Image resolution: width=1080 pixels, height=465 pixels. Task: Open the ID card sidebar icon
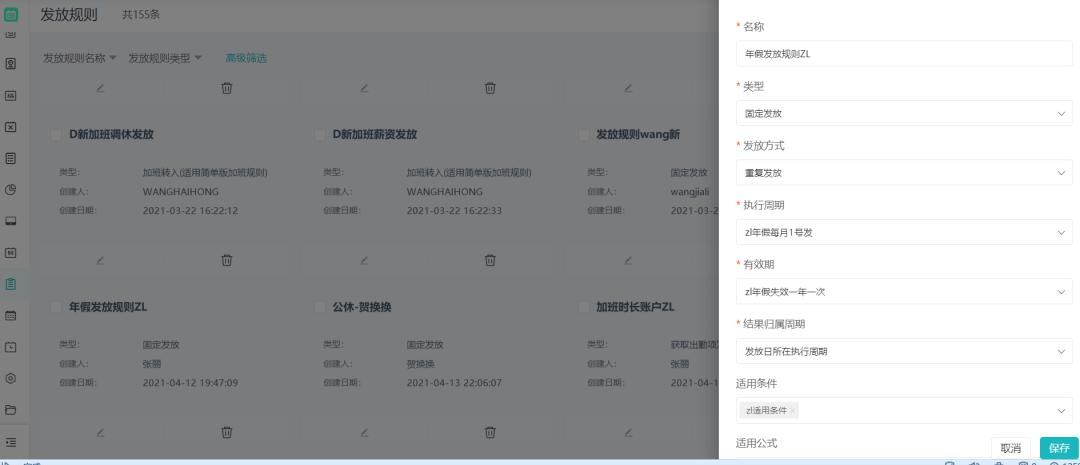coord(10,96)
